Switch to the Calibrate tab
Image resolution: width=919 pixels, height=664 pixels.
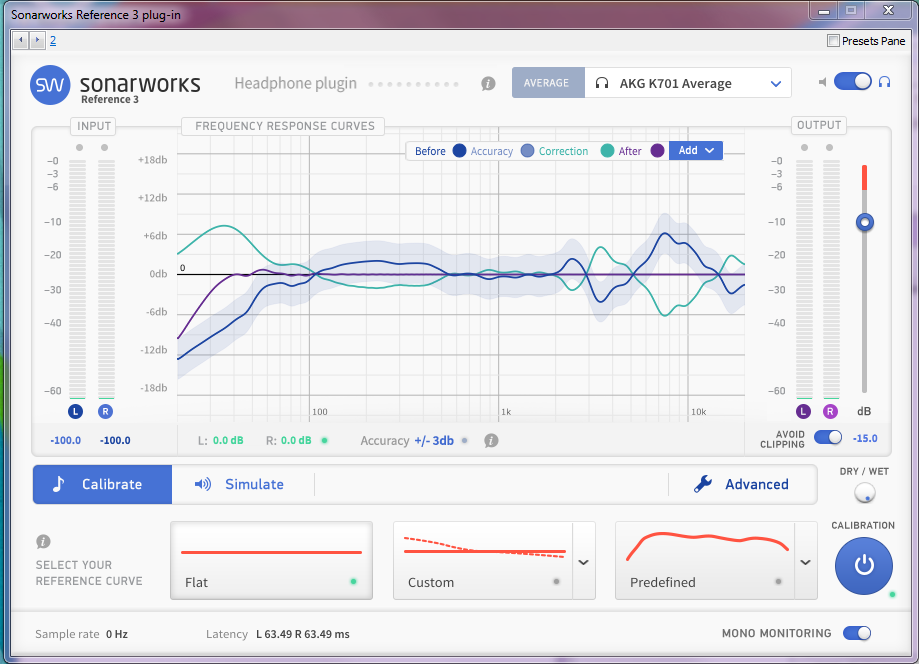103,484
